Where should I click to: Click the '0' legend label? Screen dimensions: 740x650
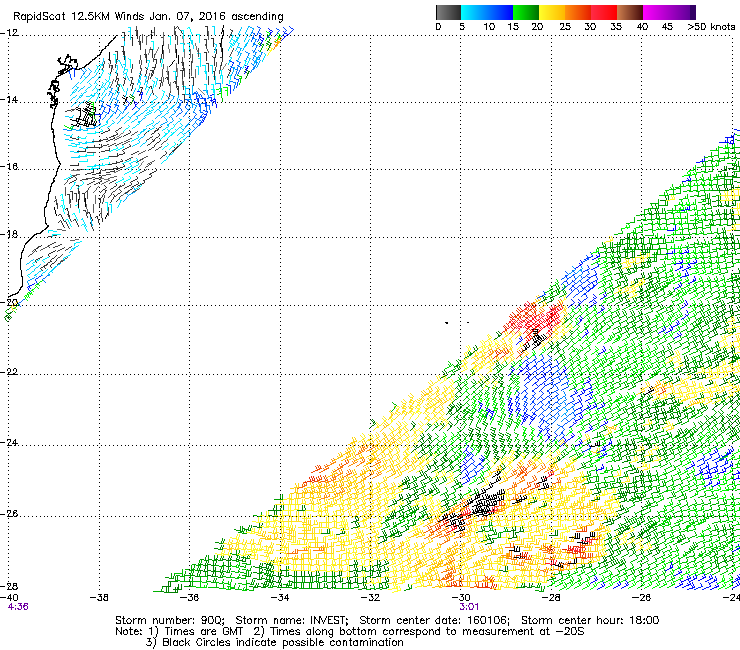(438, 26)
